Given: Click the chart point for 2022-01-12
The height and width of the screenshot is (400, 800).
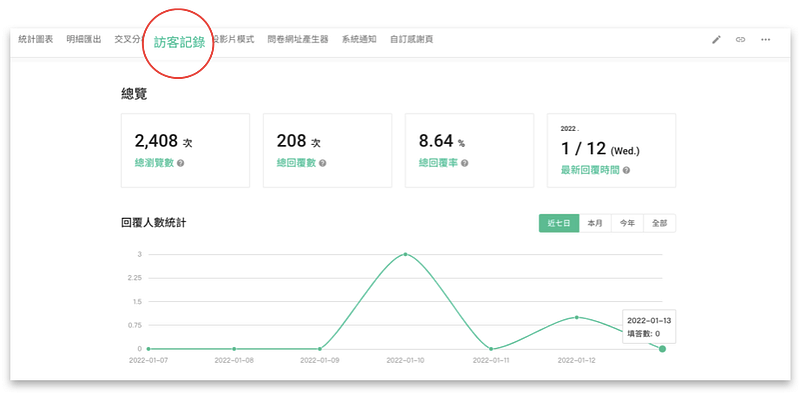Looking at the screenshot, I should tap(577, 317).
